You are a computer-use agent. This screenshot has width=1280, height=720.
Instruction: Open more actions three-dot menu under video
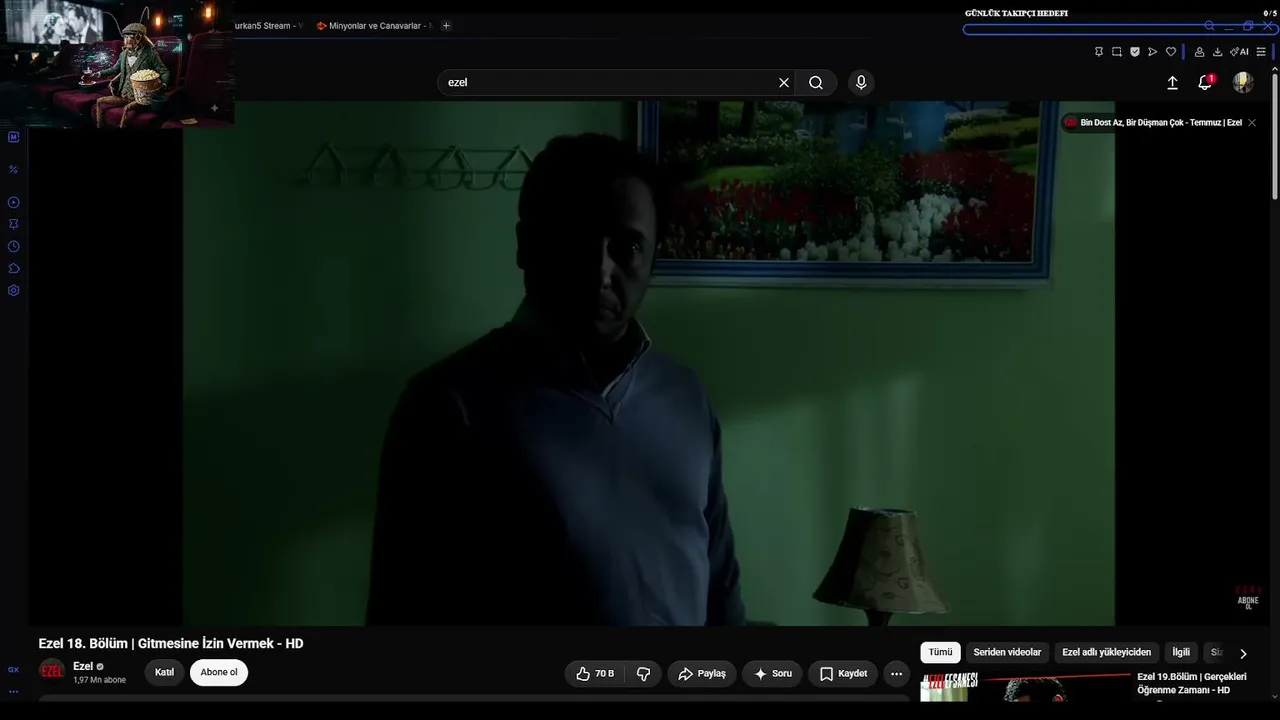coord(896,674)
